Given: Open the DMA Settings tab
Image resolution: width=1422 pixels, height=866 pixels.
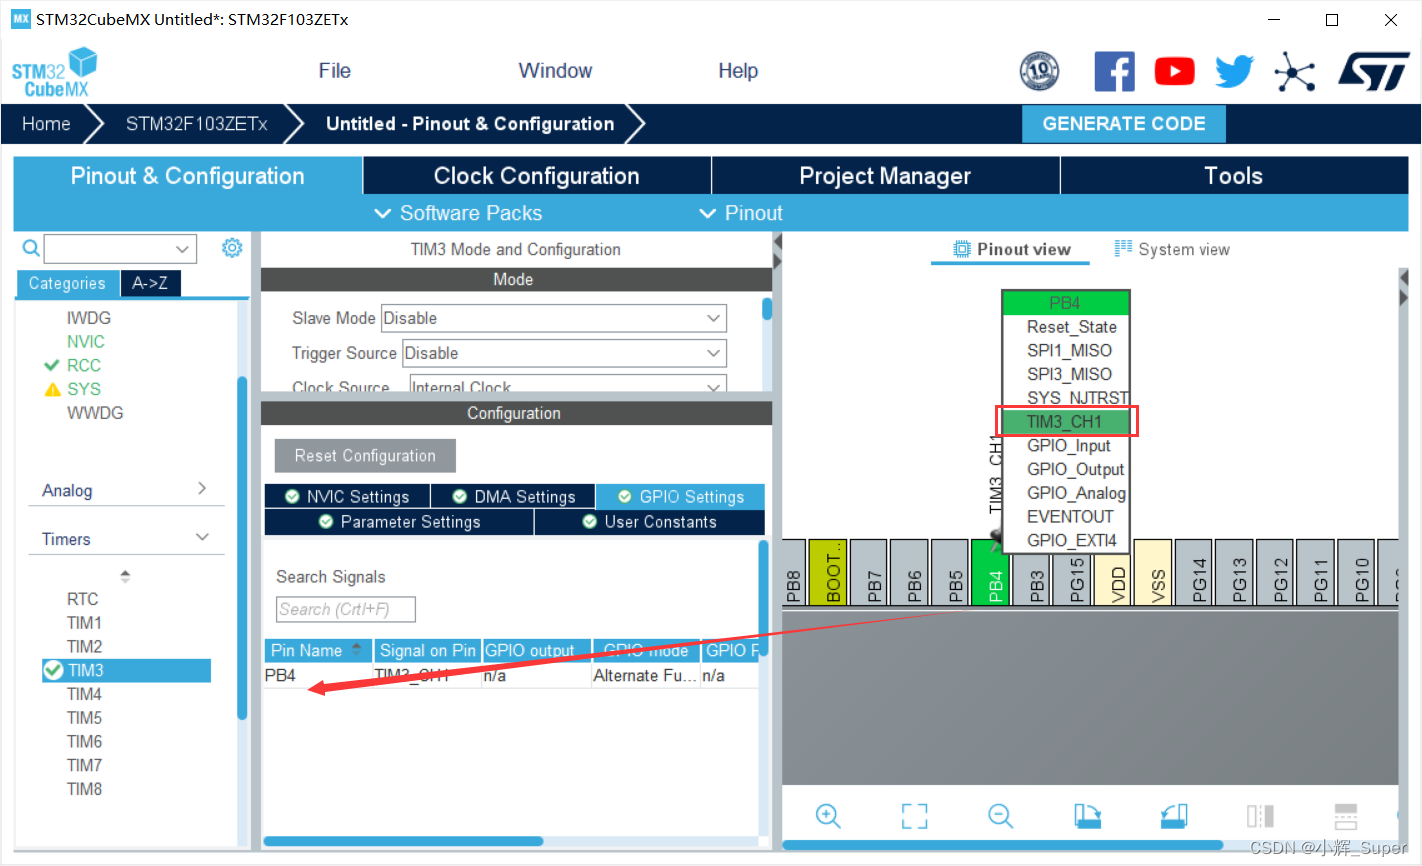Looking at the screenshot, I should pyautogui.click(x=513, y=497).
